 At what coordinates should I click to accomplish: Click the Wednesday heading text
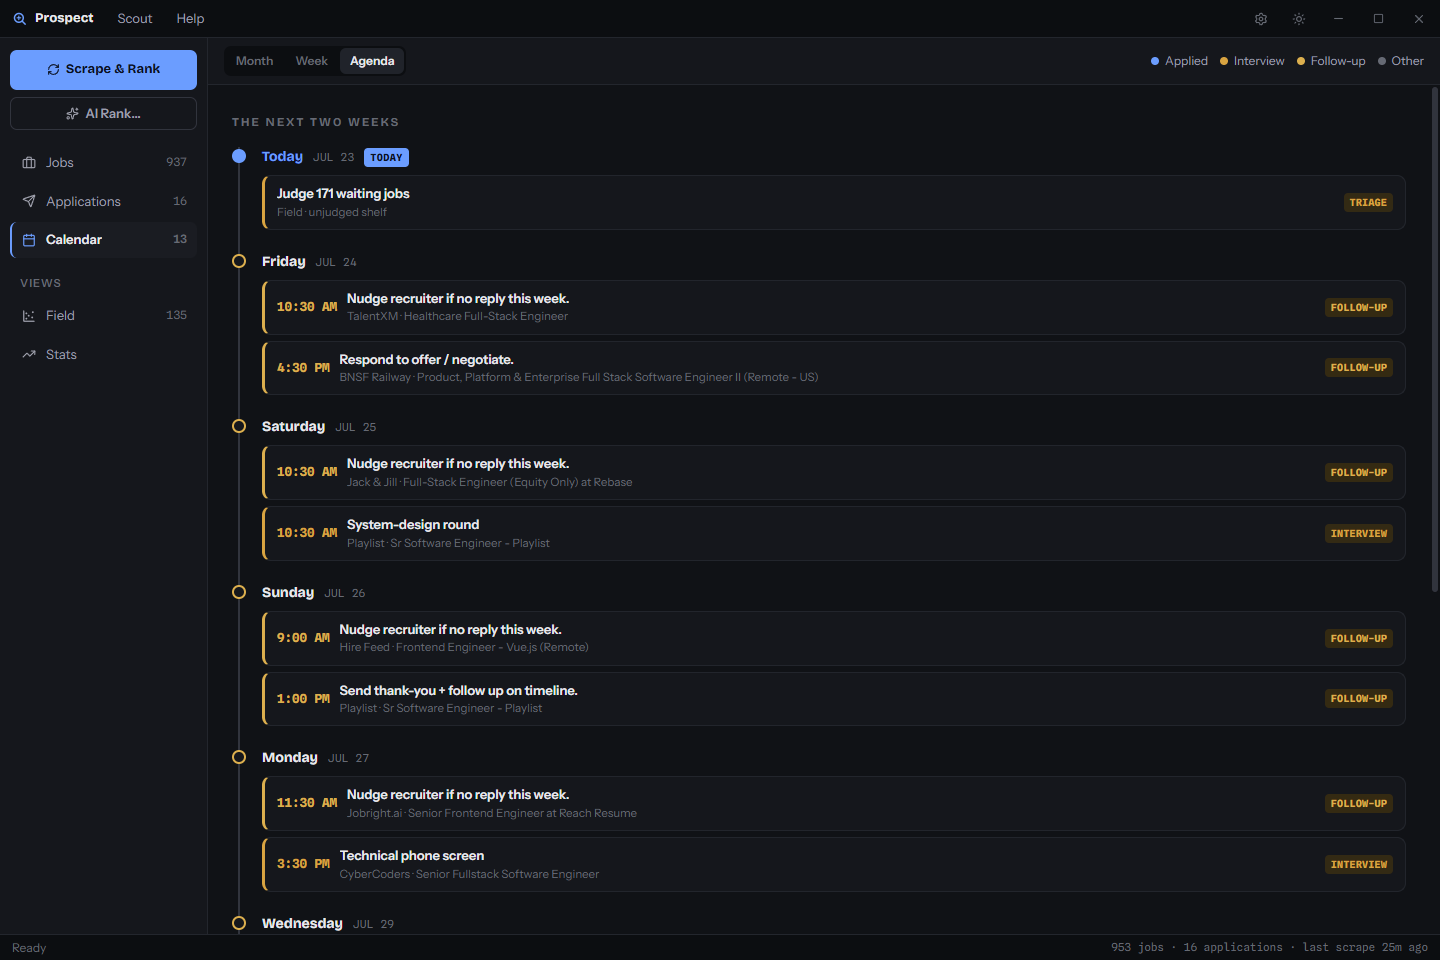(x=302, y=923)
